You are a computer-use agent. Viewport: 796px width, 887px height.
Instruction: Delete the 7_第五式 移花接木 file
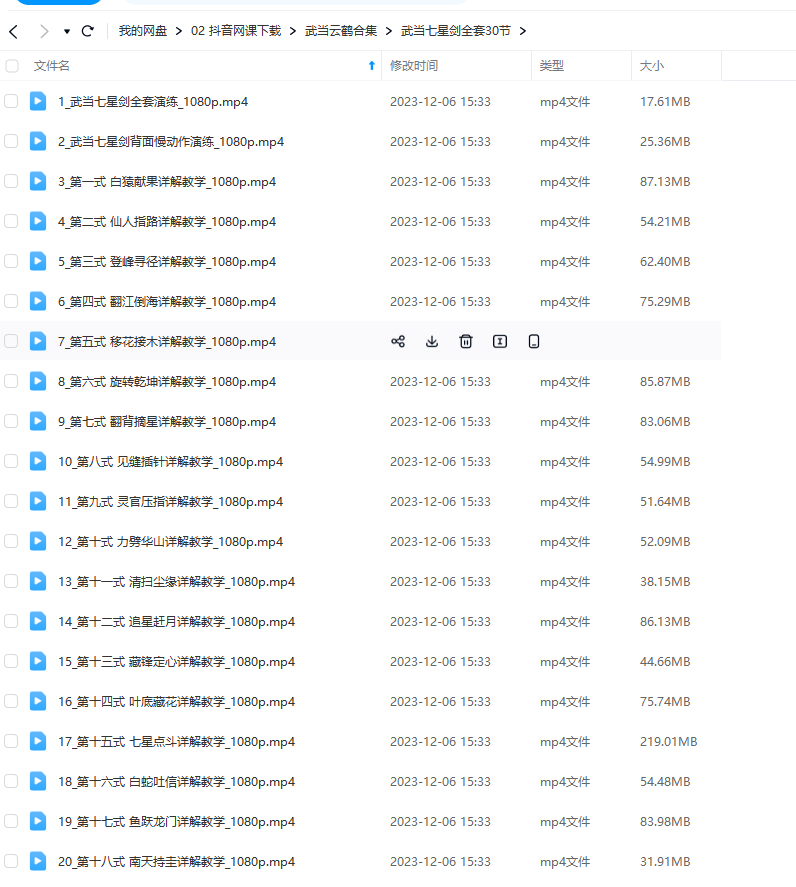[x=466, y=341]
